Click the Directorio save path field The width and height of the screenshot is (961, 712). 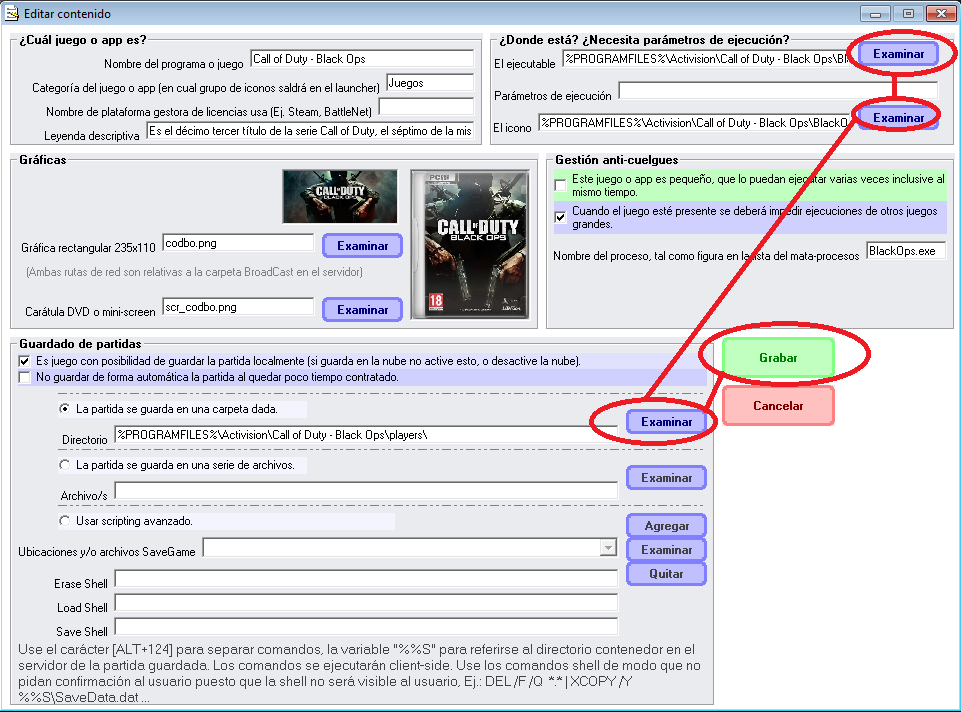click(x=366, y=434)
